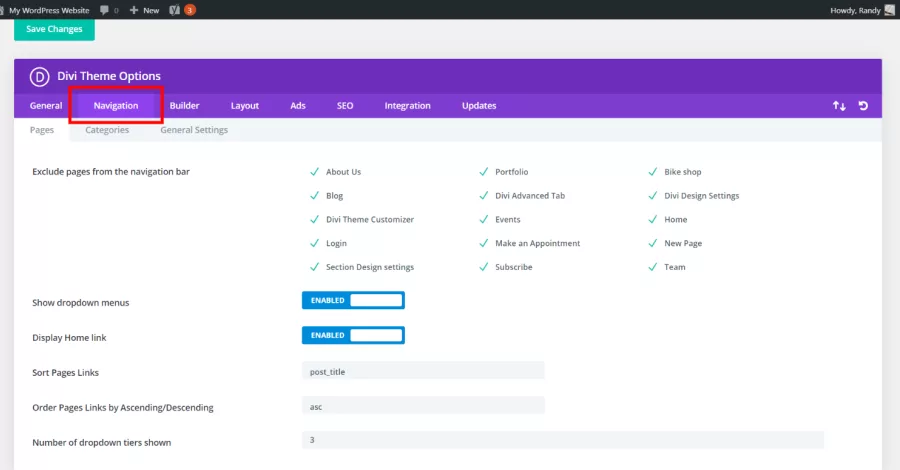
Task: Toggle the Divi Design Settings checkmark
Action: [x=653, y=196]
